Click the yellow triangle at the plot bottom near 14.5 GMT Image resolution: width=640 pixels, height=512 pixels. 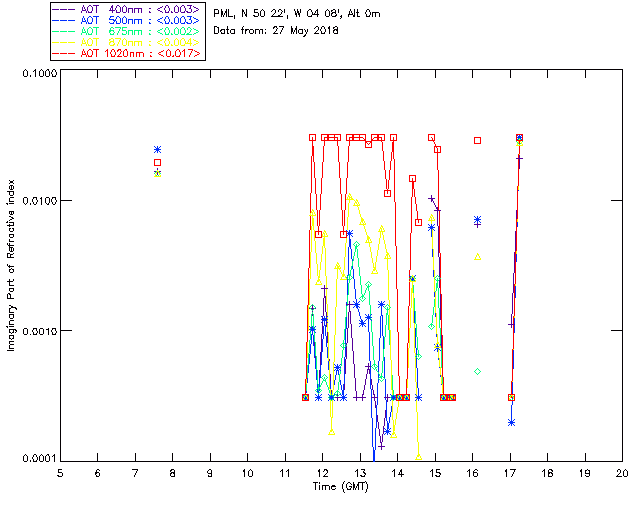coord(419,457)
